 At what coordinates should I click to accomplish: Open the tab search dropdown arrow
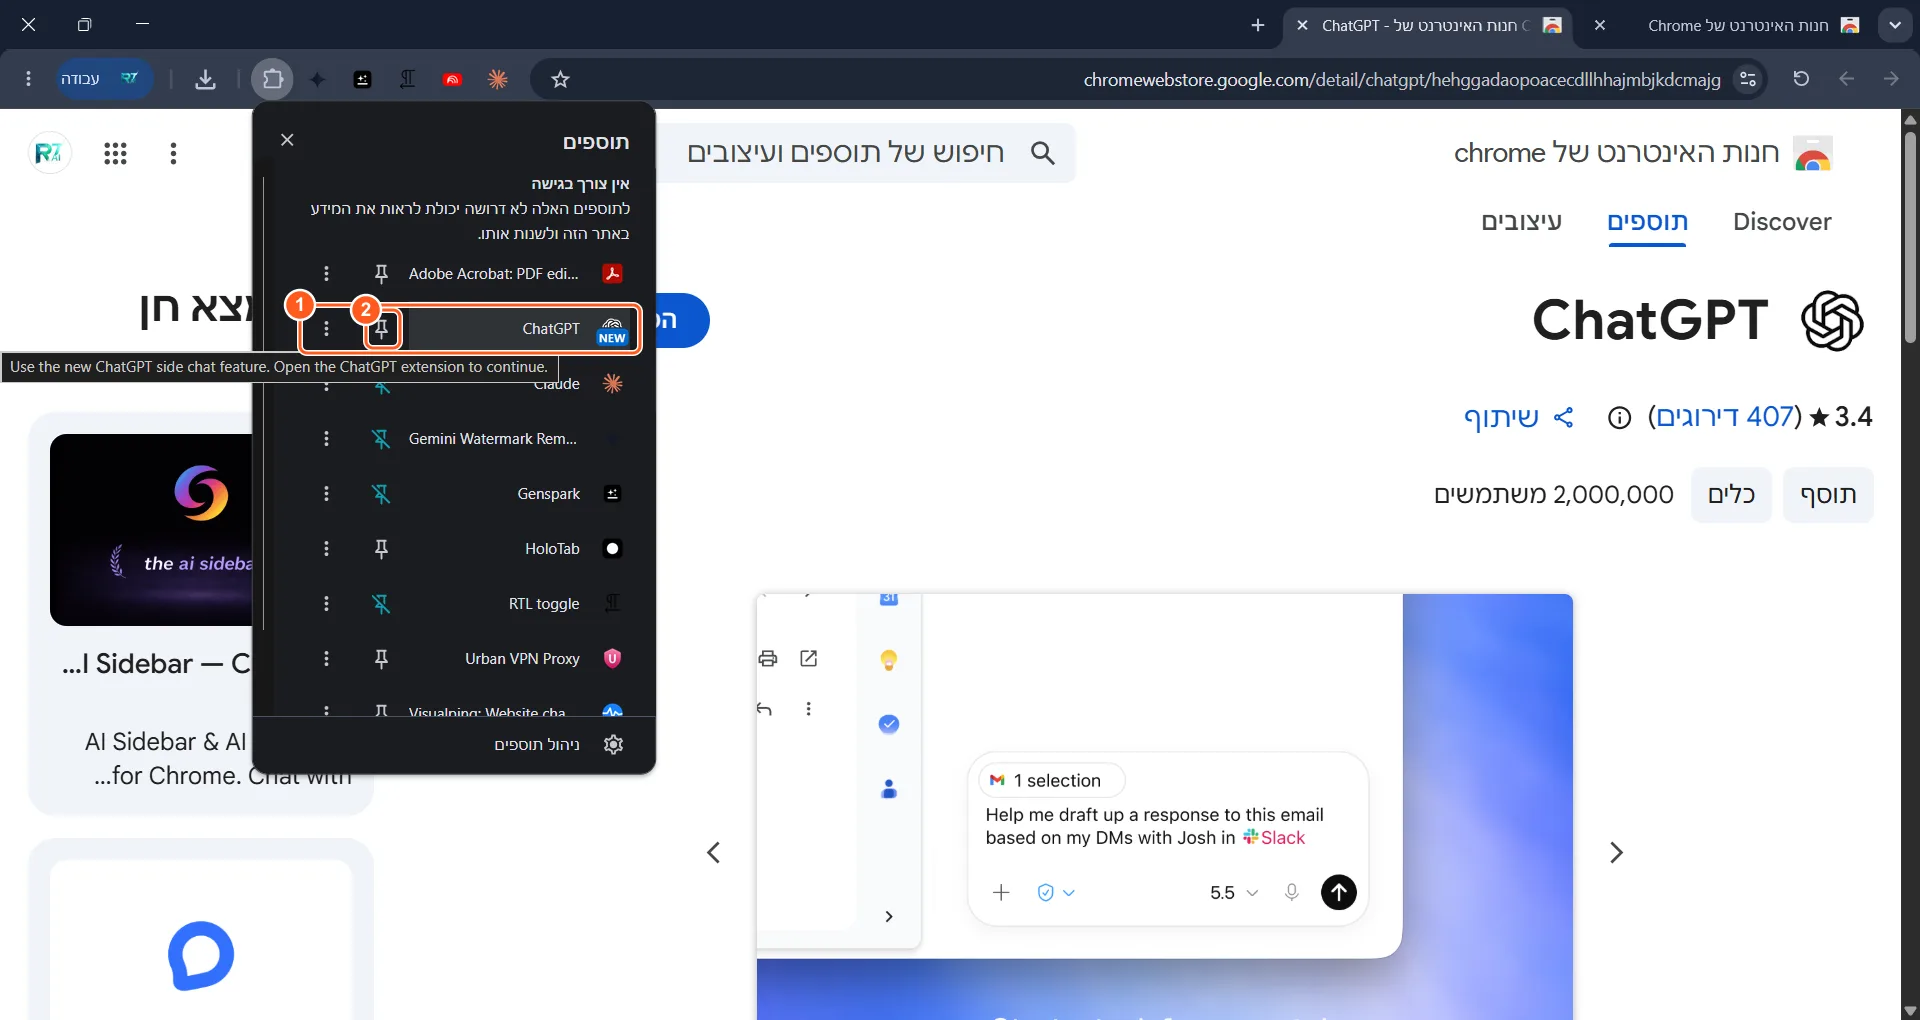pyautogui.click(x=1894, y=25)
